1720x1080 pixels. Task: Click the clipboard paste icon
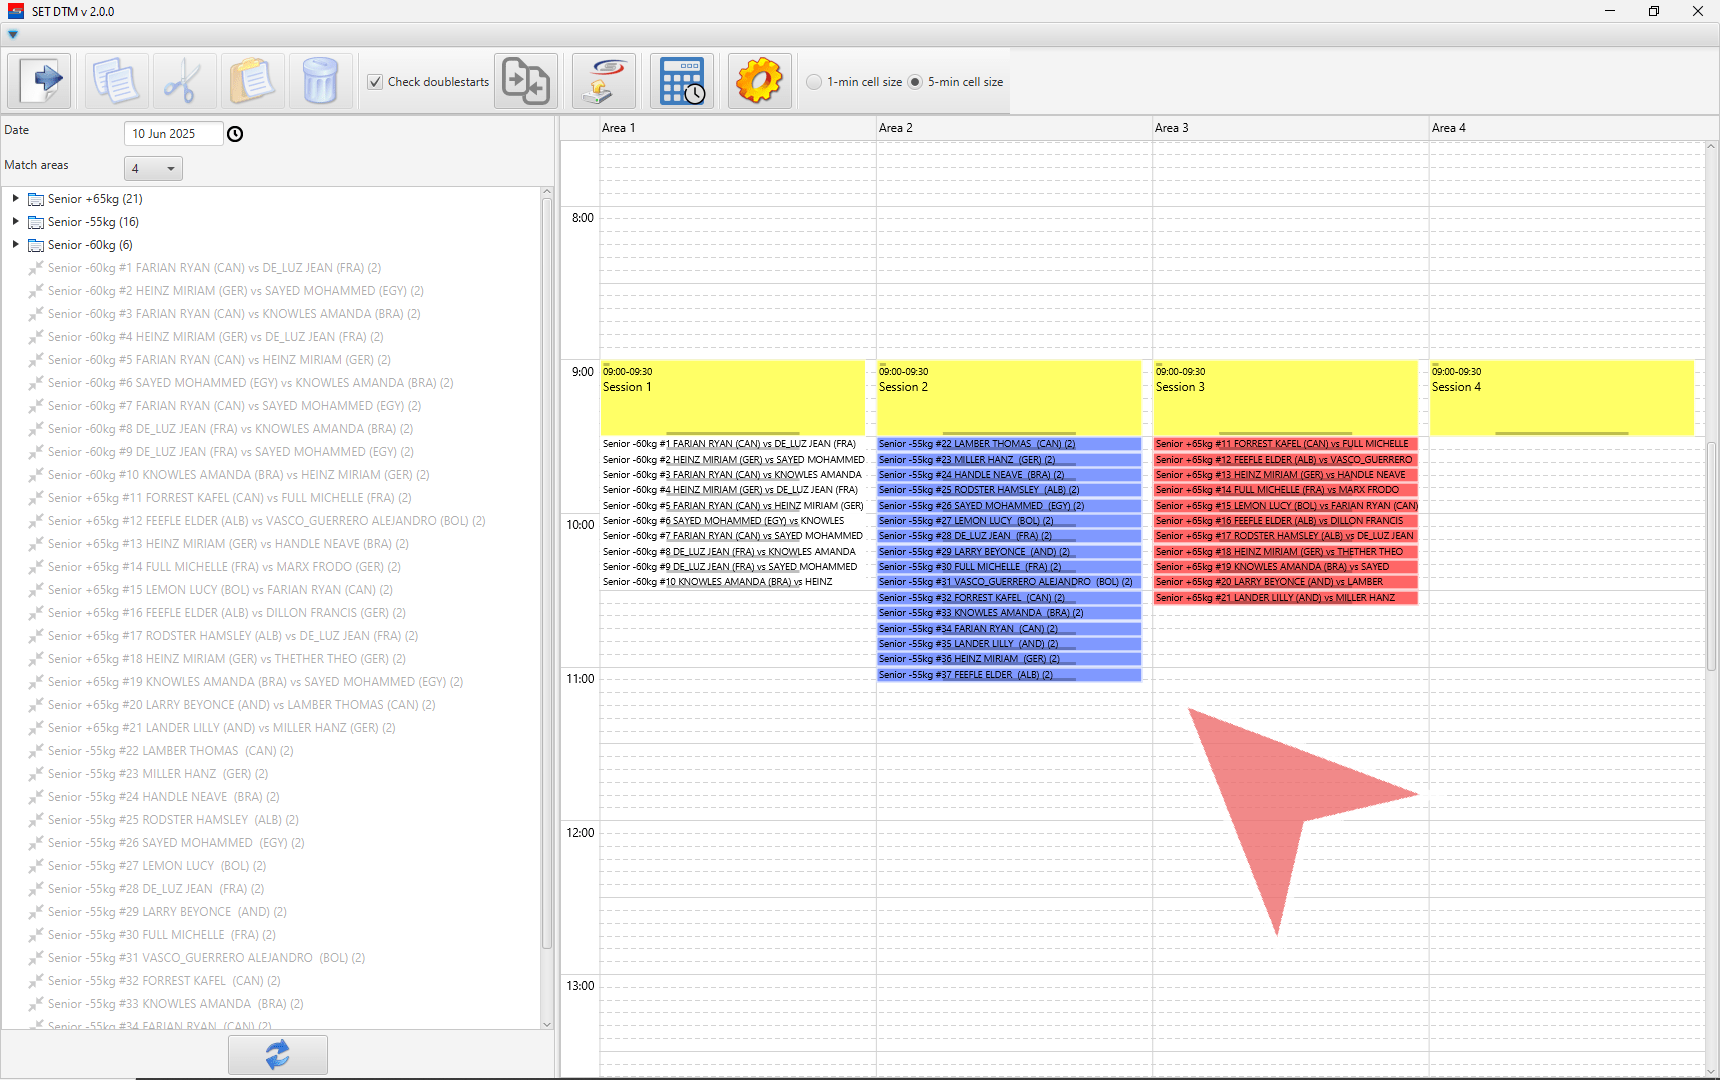pyautogui.click(x=252, y=81)
